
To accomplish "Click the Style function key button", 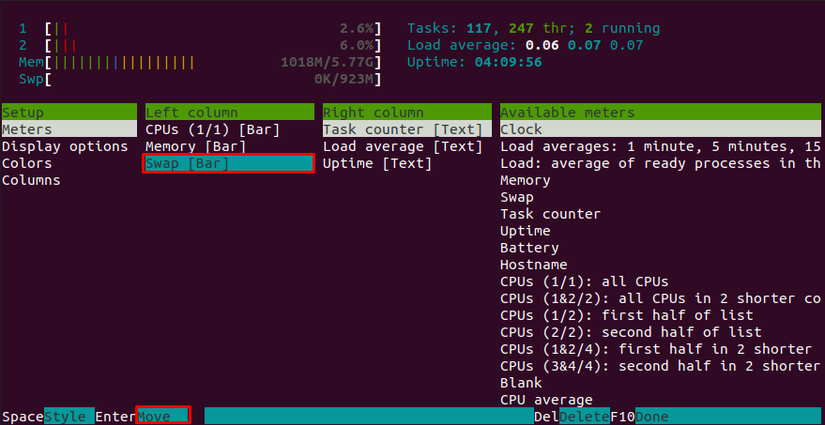I will [69, 417].
